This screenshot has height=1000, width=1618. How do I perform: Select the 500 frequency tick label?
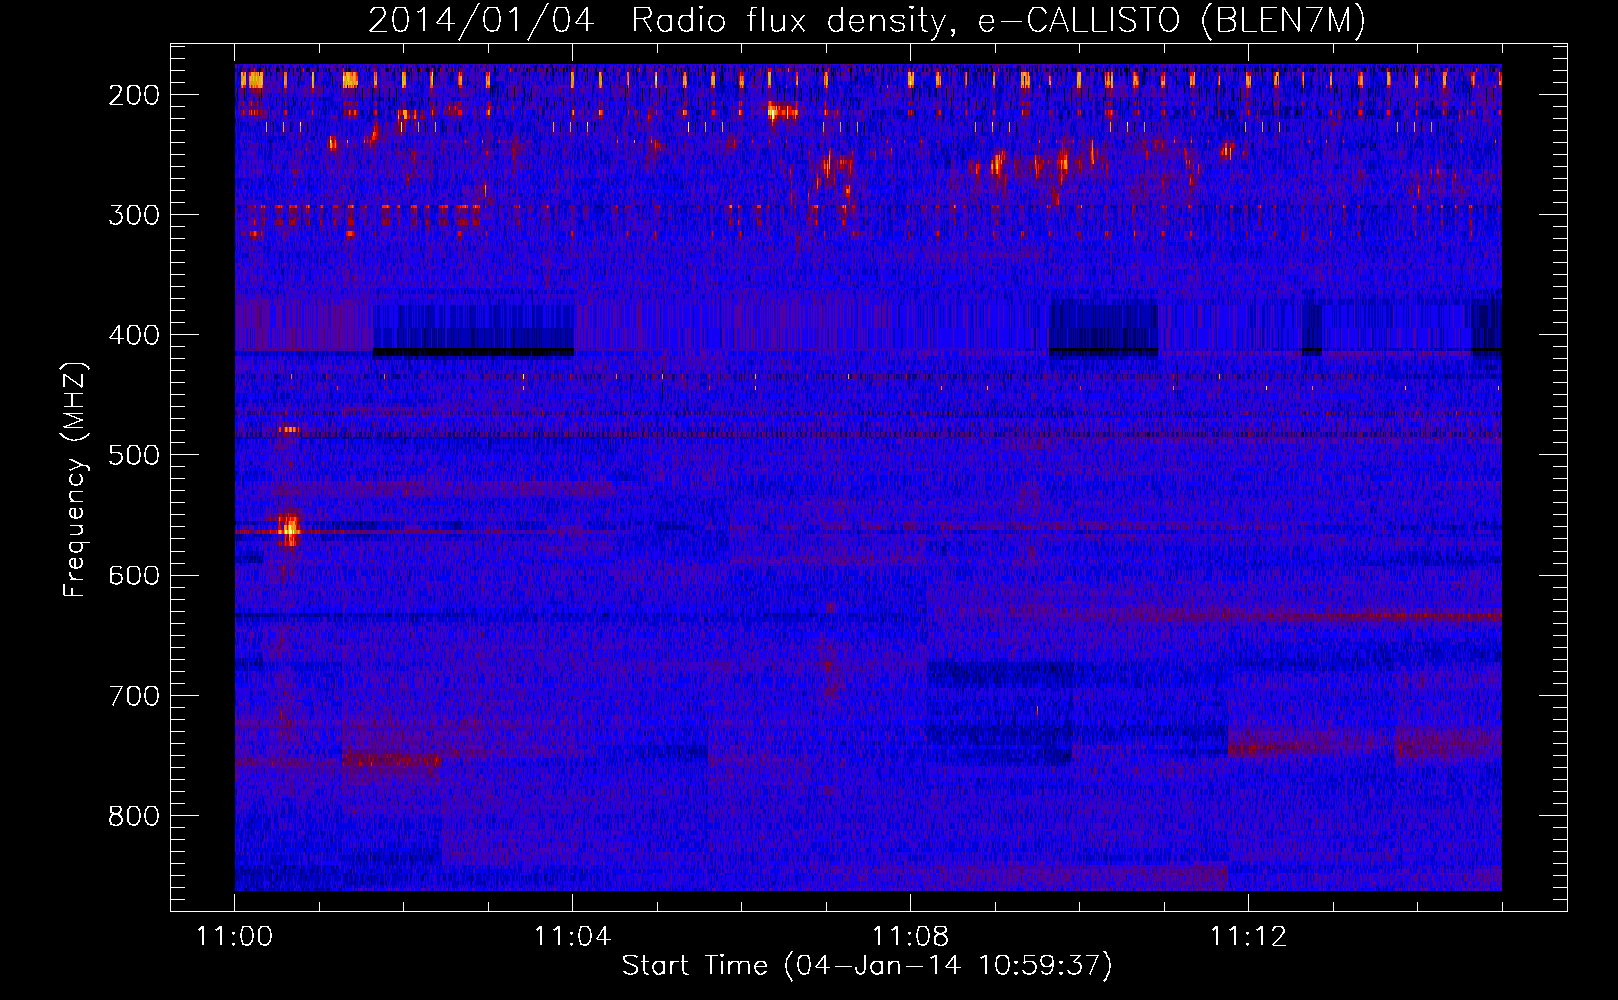[x=134, y=455]
